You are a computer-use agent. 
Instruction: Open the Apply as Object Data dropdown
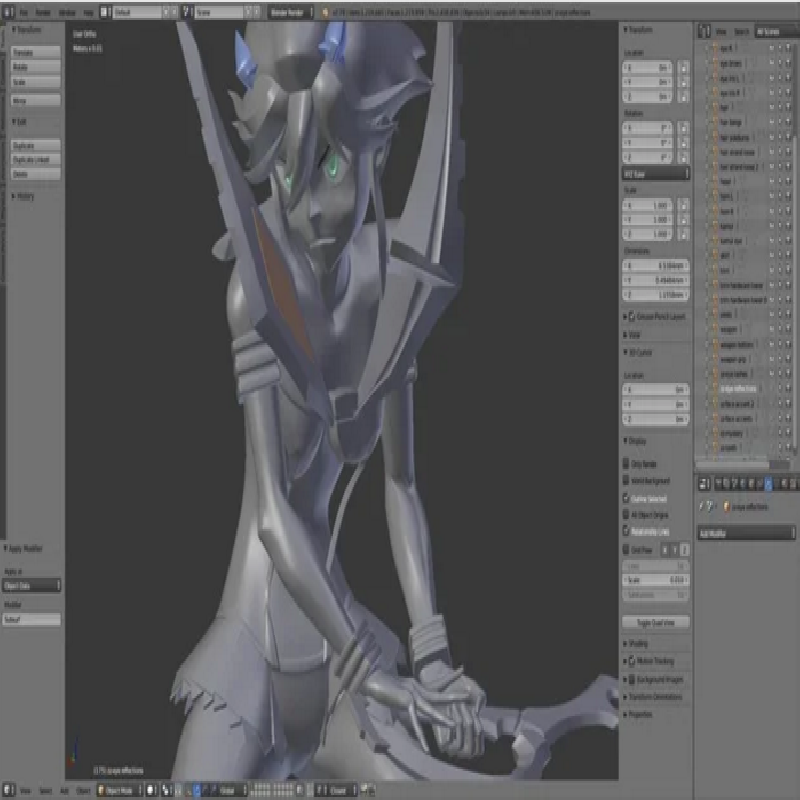point(32,586)
